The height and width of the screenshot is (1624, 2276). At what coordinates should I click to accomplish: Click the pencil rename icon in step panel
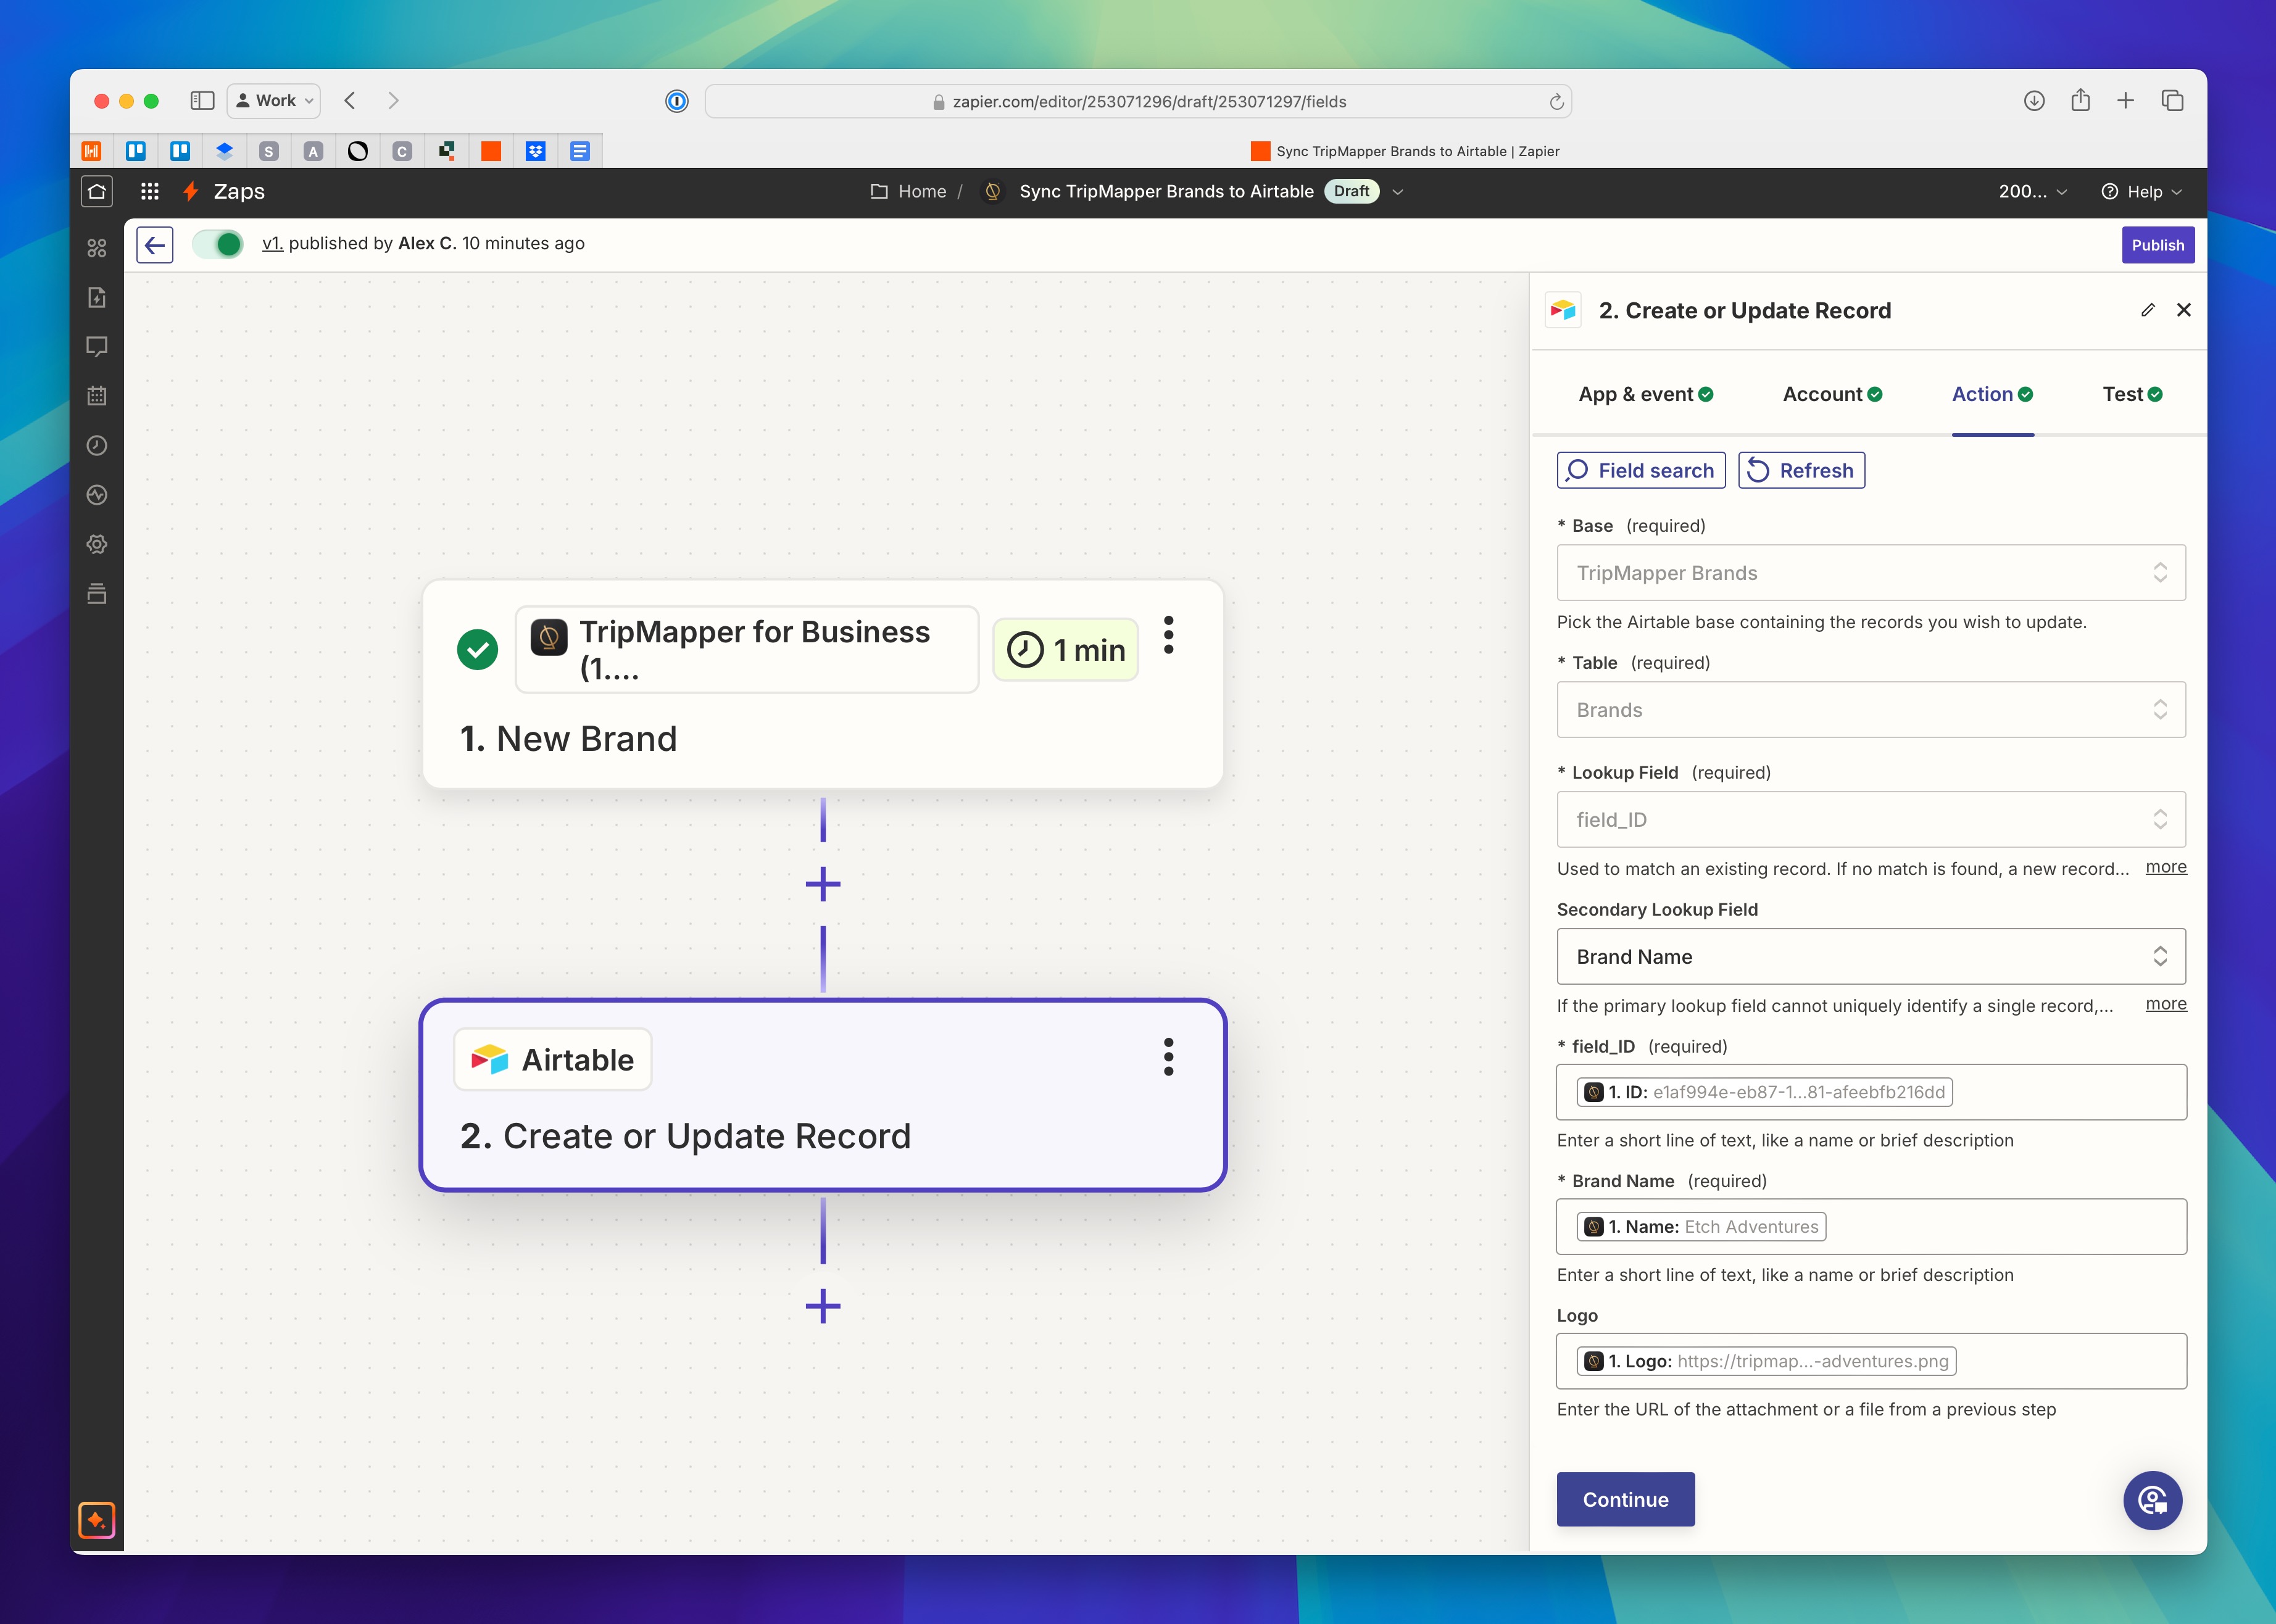[x=2147, y=310]
